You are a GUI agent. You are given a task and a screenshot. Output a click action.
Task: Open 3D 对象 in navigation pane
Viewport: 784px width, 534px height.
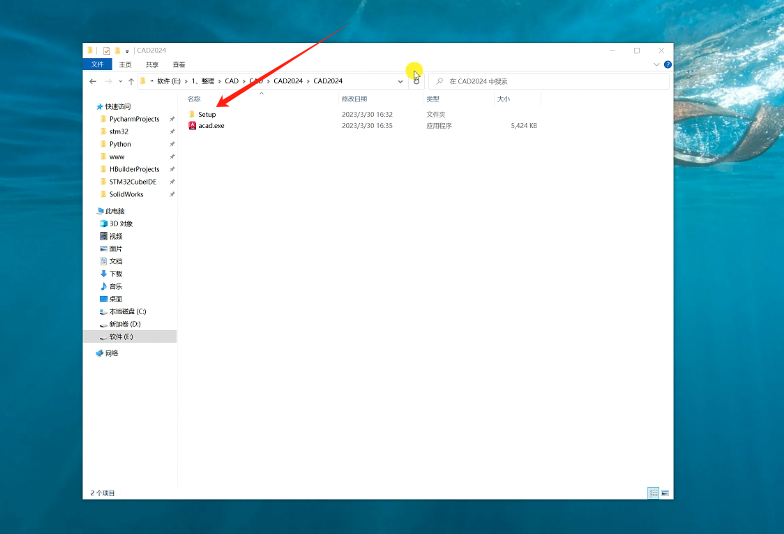(x=121, y=224)
